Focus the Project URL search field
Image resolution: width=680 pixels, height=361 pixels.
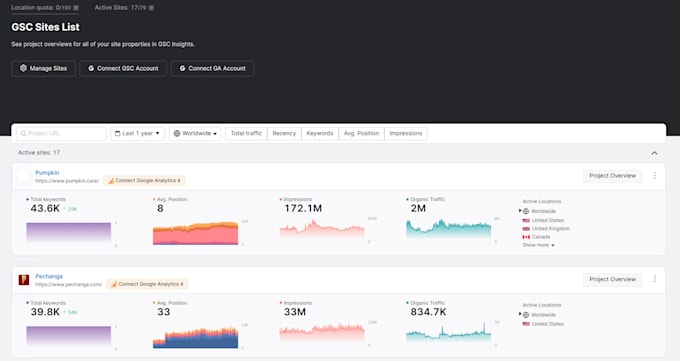point(61,134)
